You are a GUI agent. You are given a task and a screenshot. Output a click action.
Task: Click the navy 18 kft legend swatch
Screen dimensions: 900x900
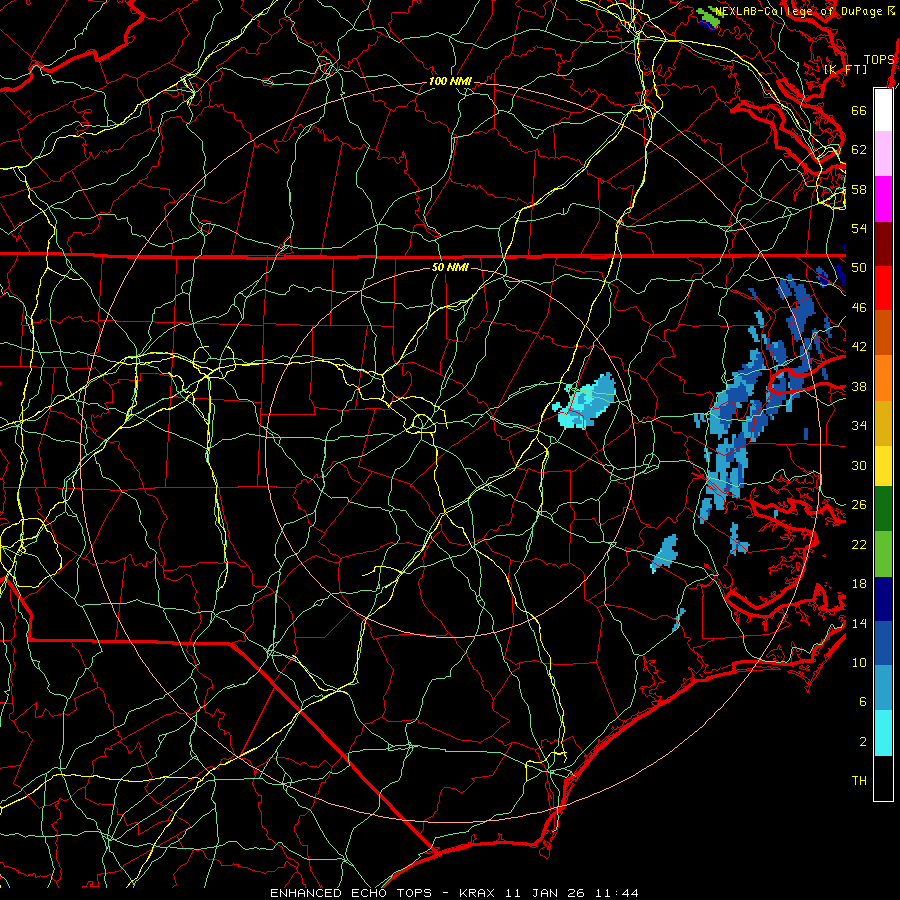point(883,599)
